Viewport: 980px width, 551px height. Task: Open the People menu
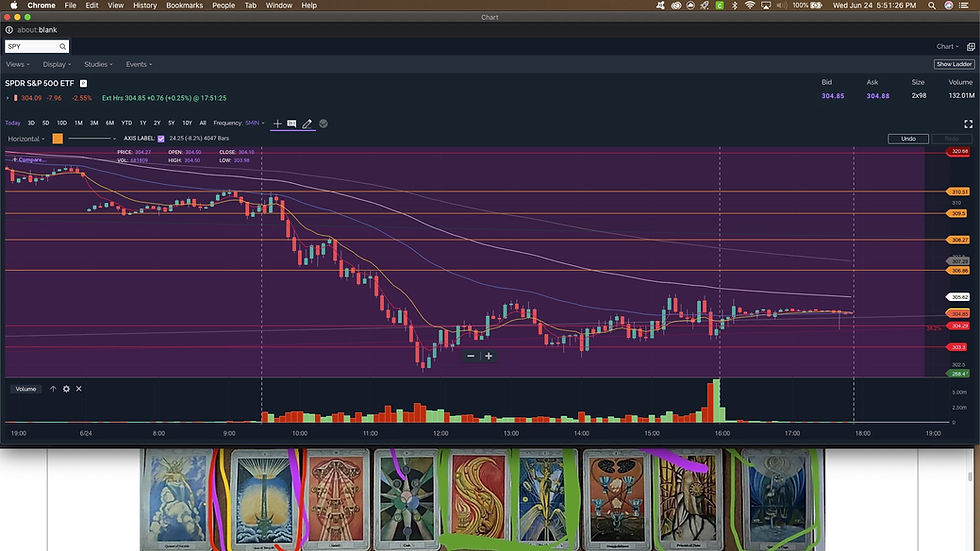224,5
